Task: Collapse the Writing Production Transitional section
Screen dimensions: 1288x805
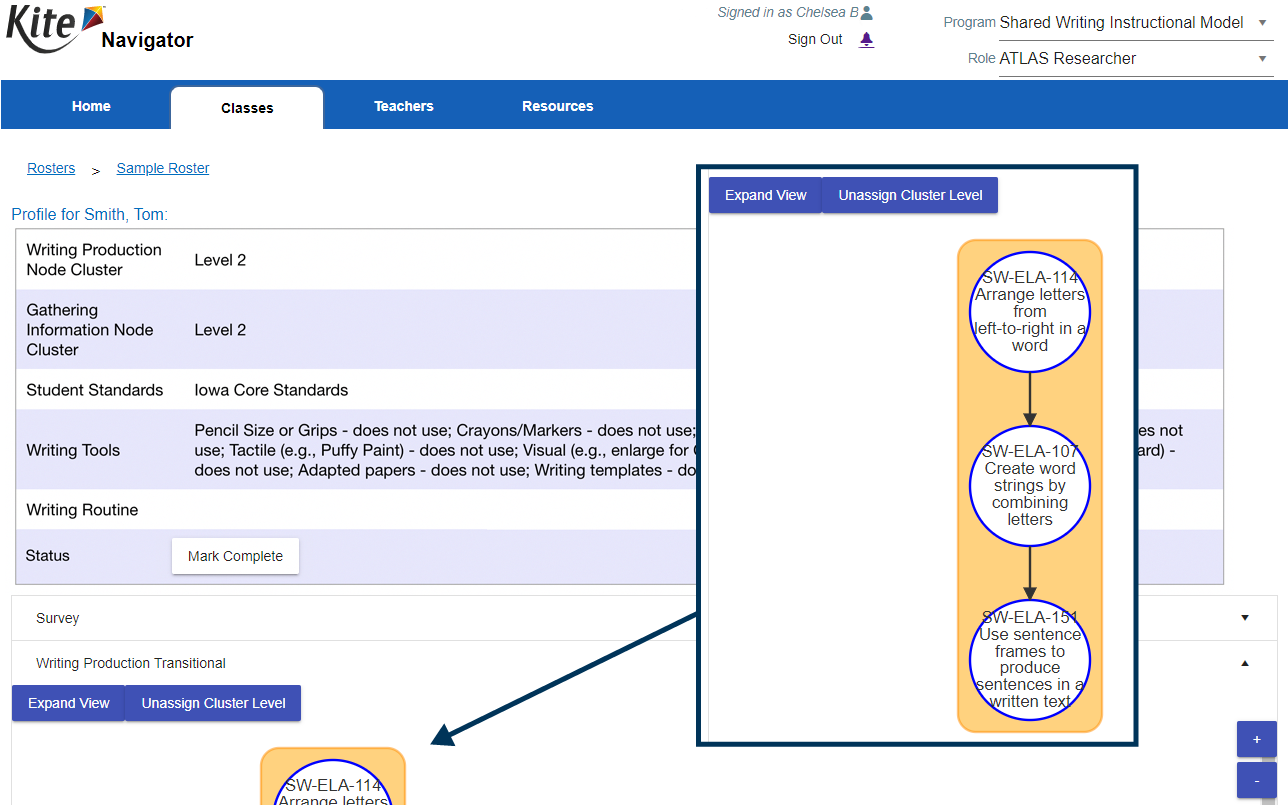Action: [x=644, y=663]
